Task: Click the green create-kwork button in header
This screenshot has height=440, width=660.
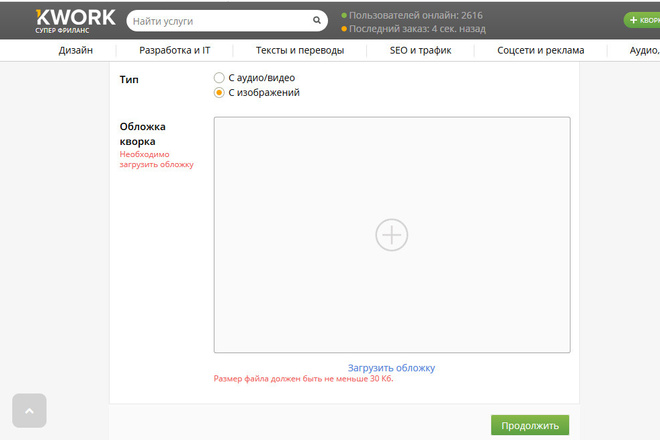Action: 642,20
